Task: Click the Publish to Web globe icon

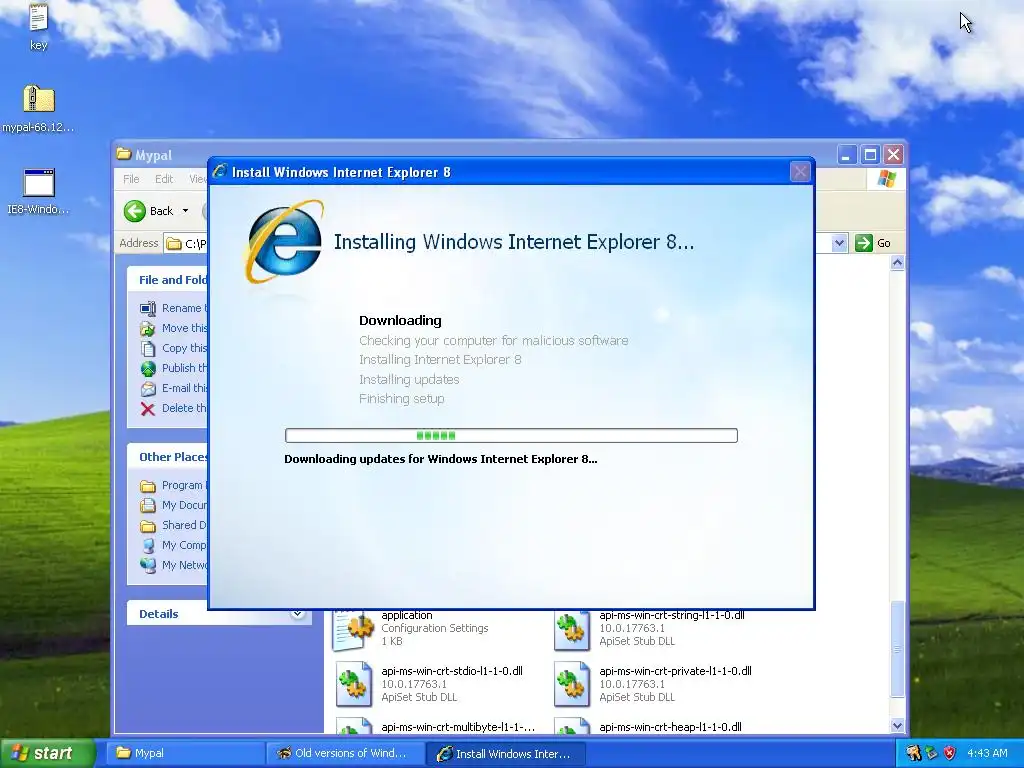Action: [148, 368]
